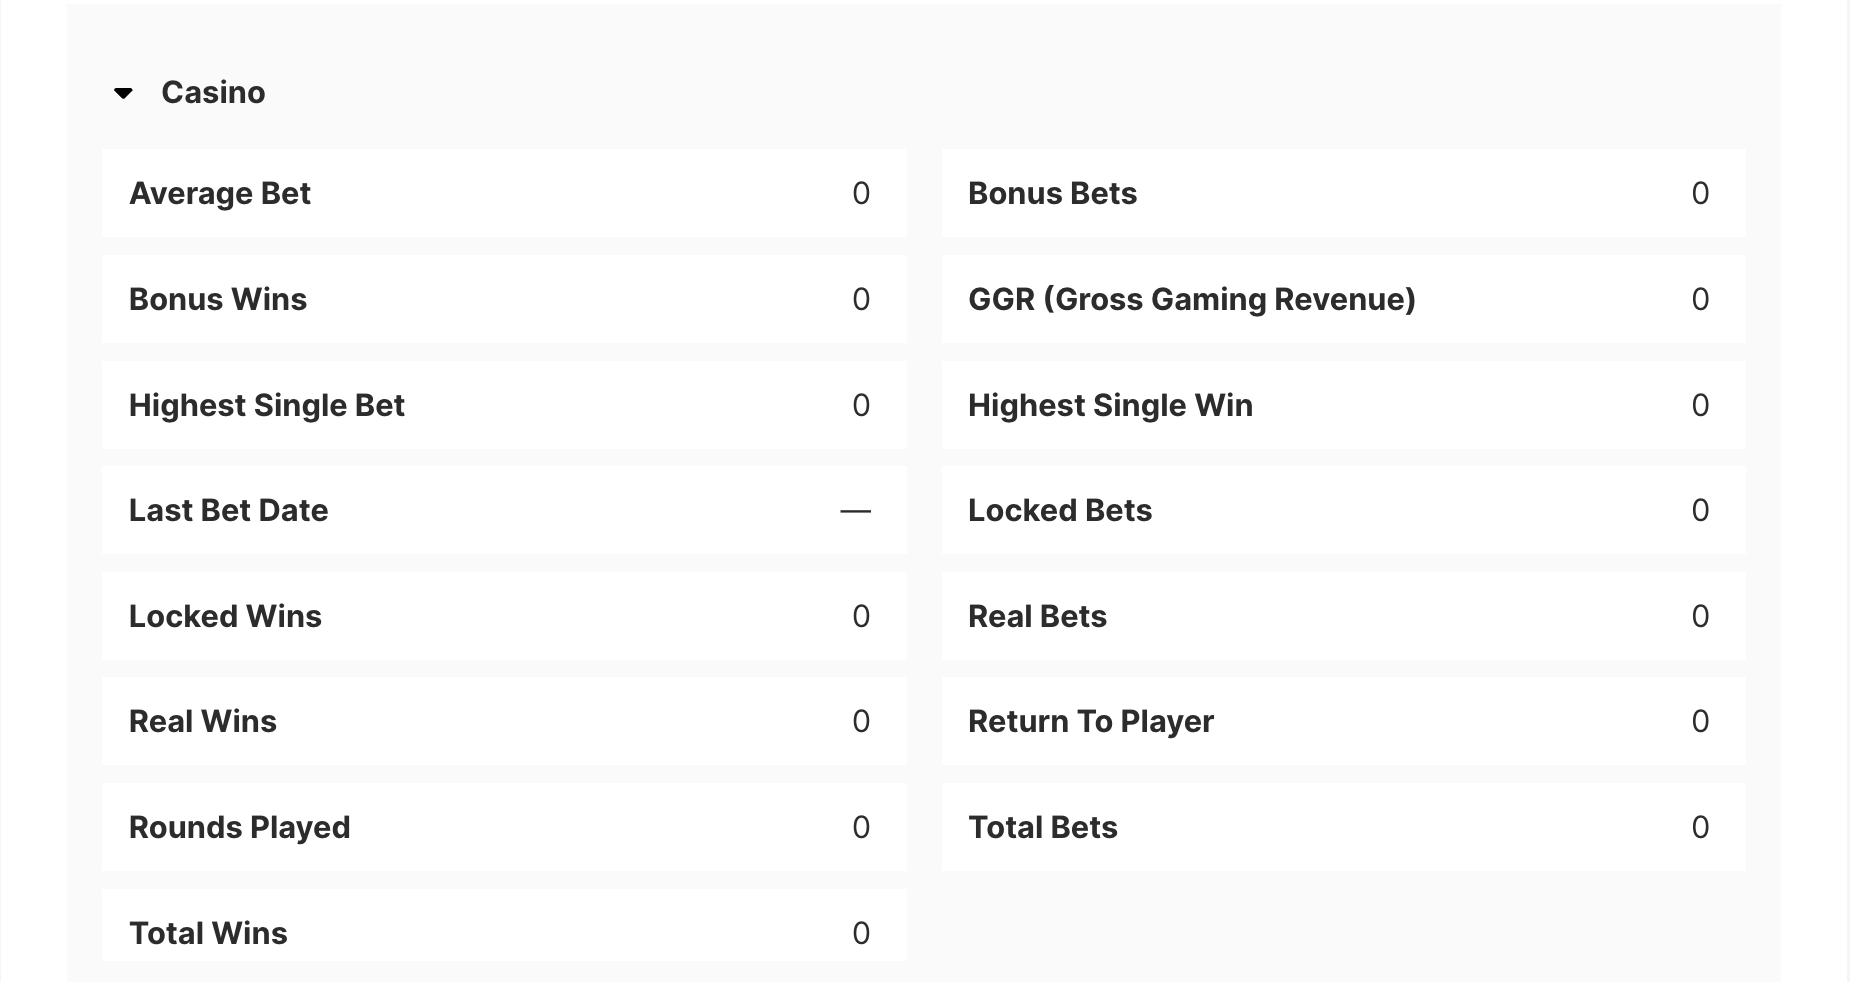The height and width of the screenshot is (982, 1850).
Task: Click the GGR (Gross Gaming Revenue) label
Action: click(1191, 299)
